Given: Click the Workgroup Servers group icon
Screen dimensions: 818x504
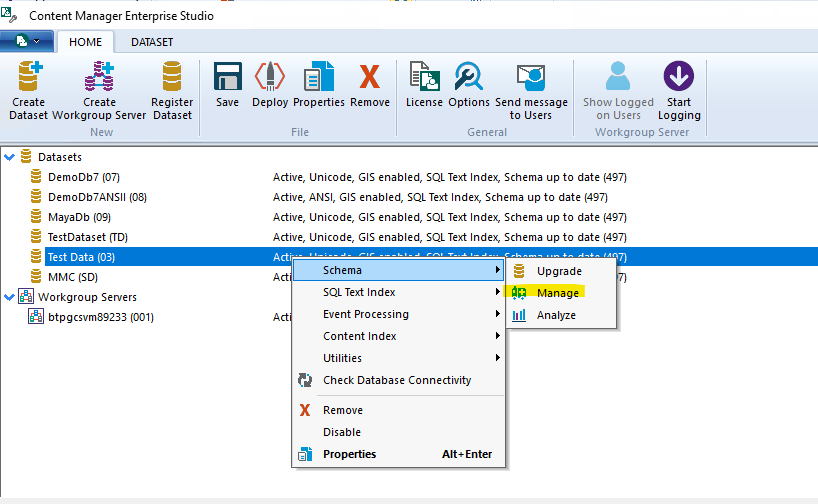Looking at the screenshot, I should [x=26, y=296].
